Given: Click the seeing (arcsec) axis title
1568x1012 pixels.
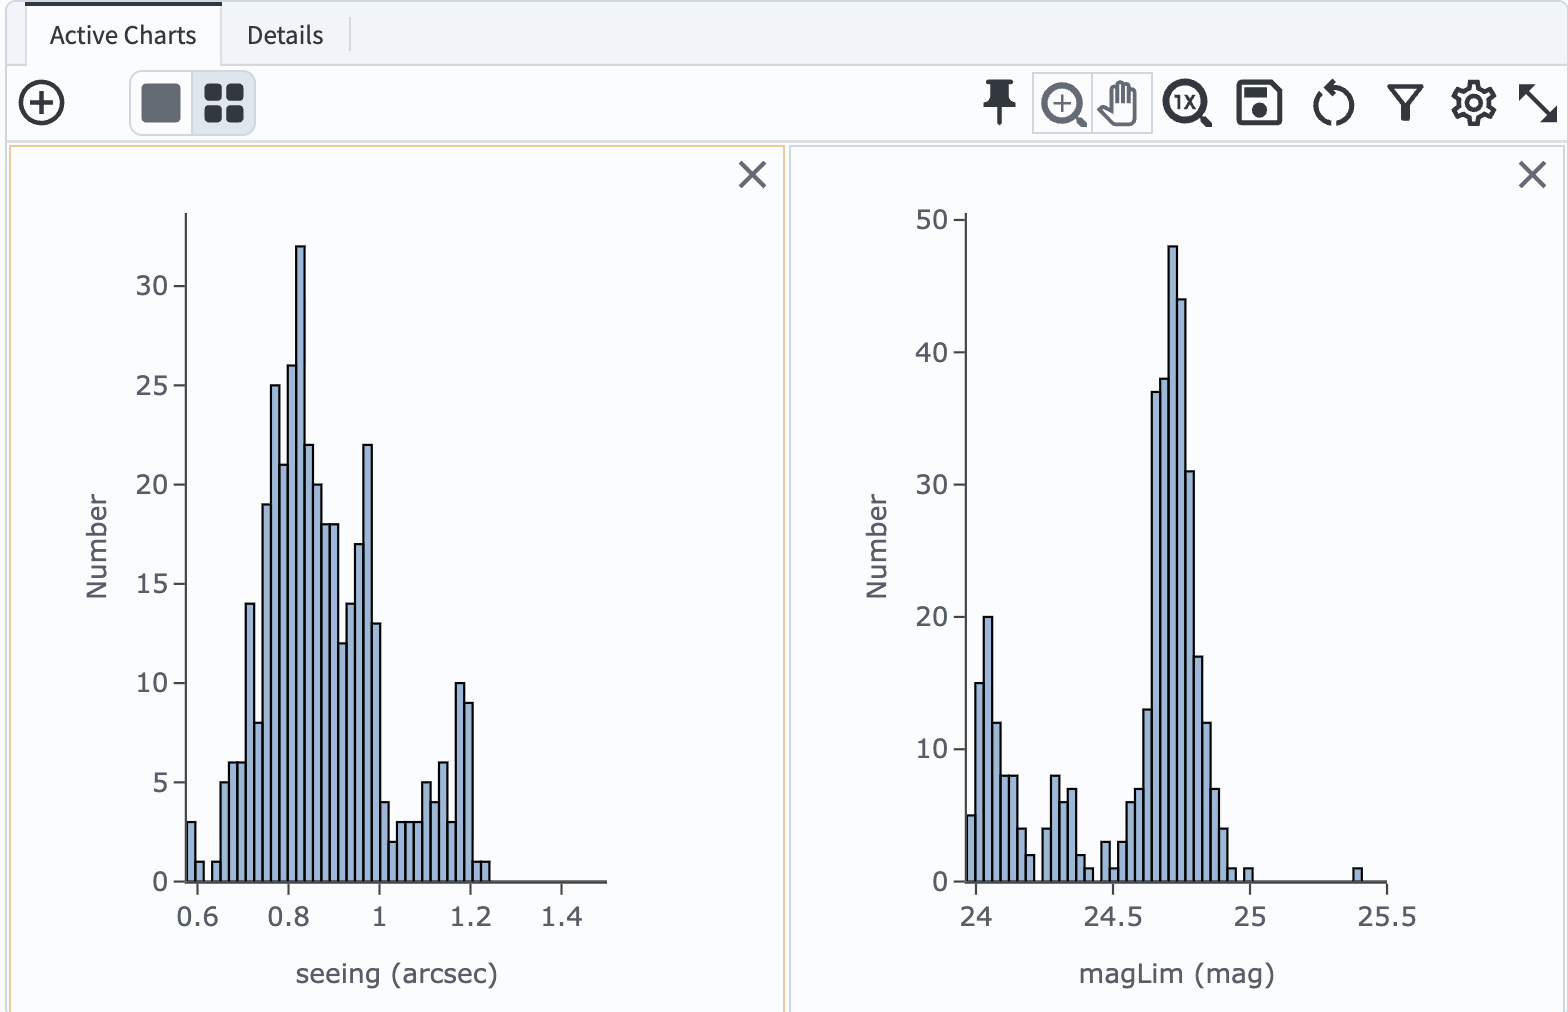Looking at the screenshot, I should point(396,974).
